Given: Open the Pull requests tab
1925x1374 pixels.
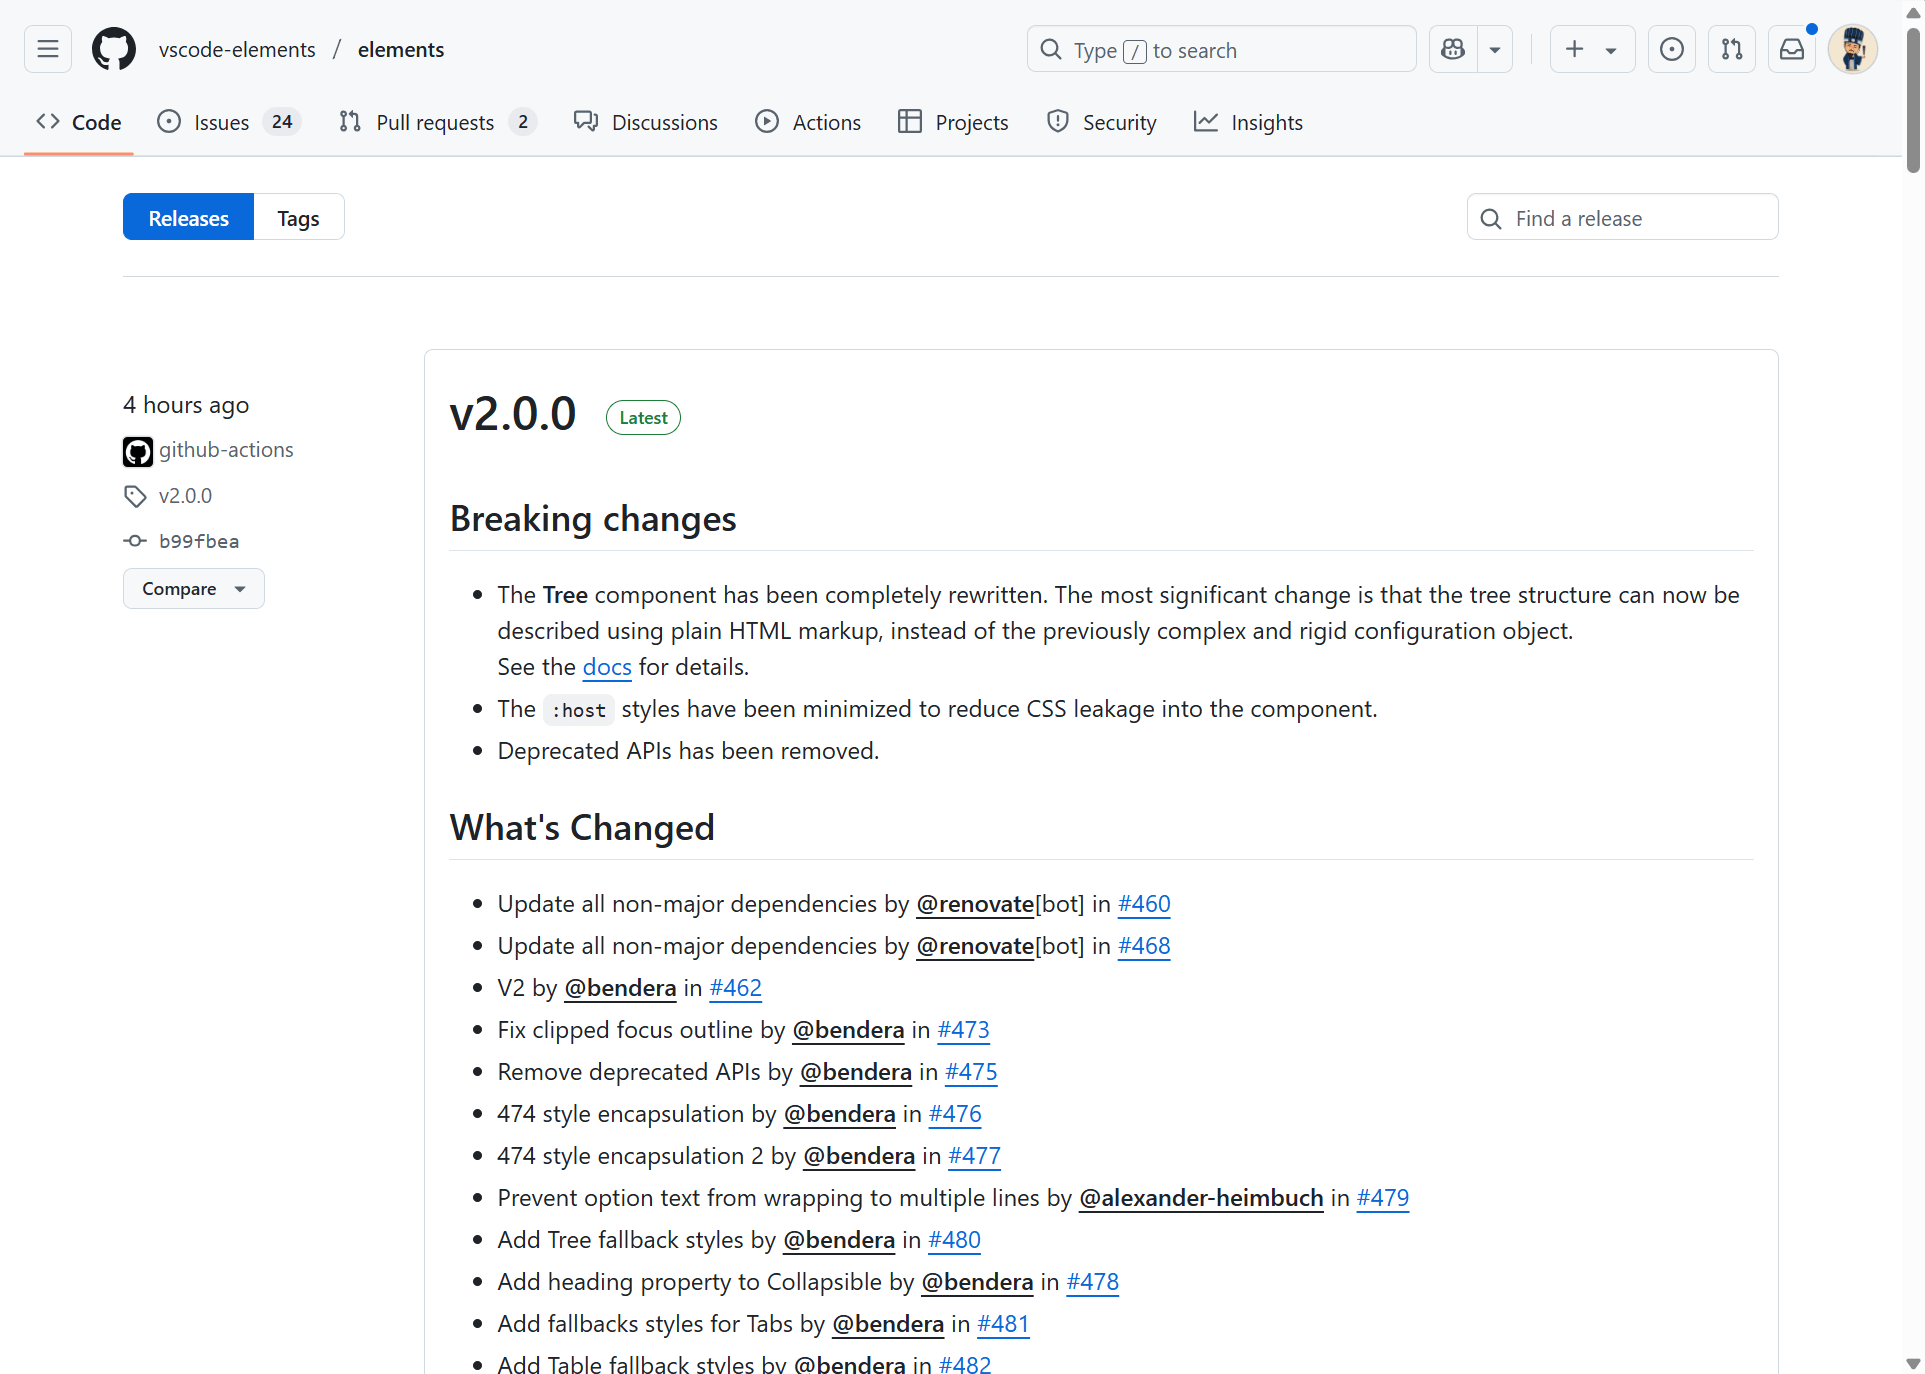Looking at the screenshot, I should (437, 122).
